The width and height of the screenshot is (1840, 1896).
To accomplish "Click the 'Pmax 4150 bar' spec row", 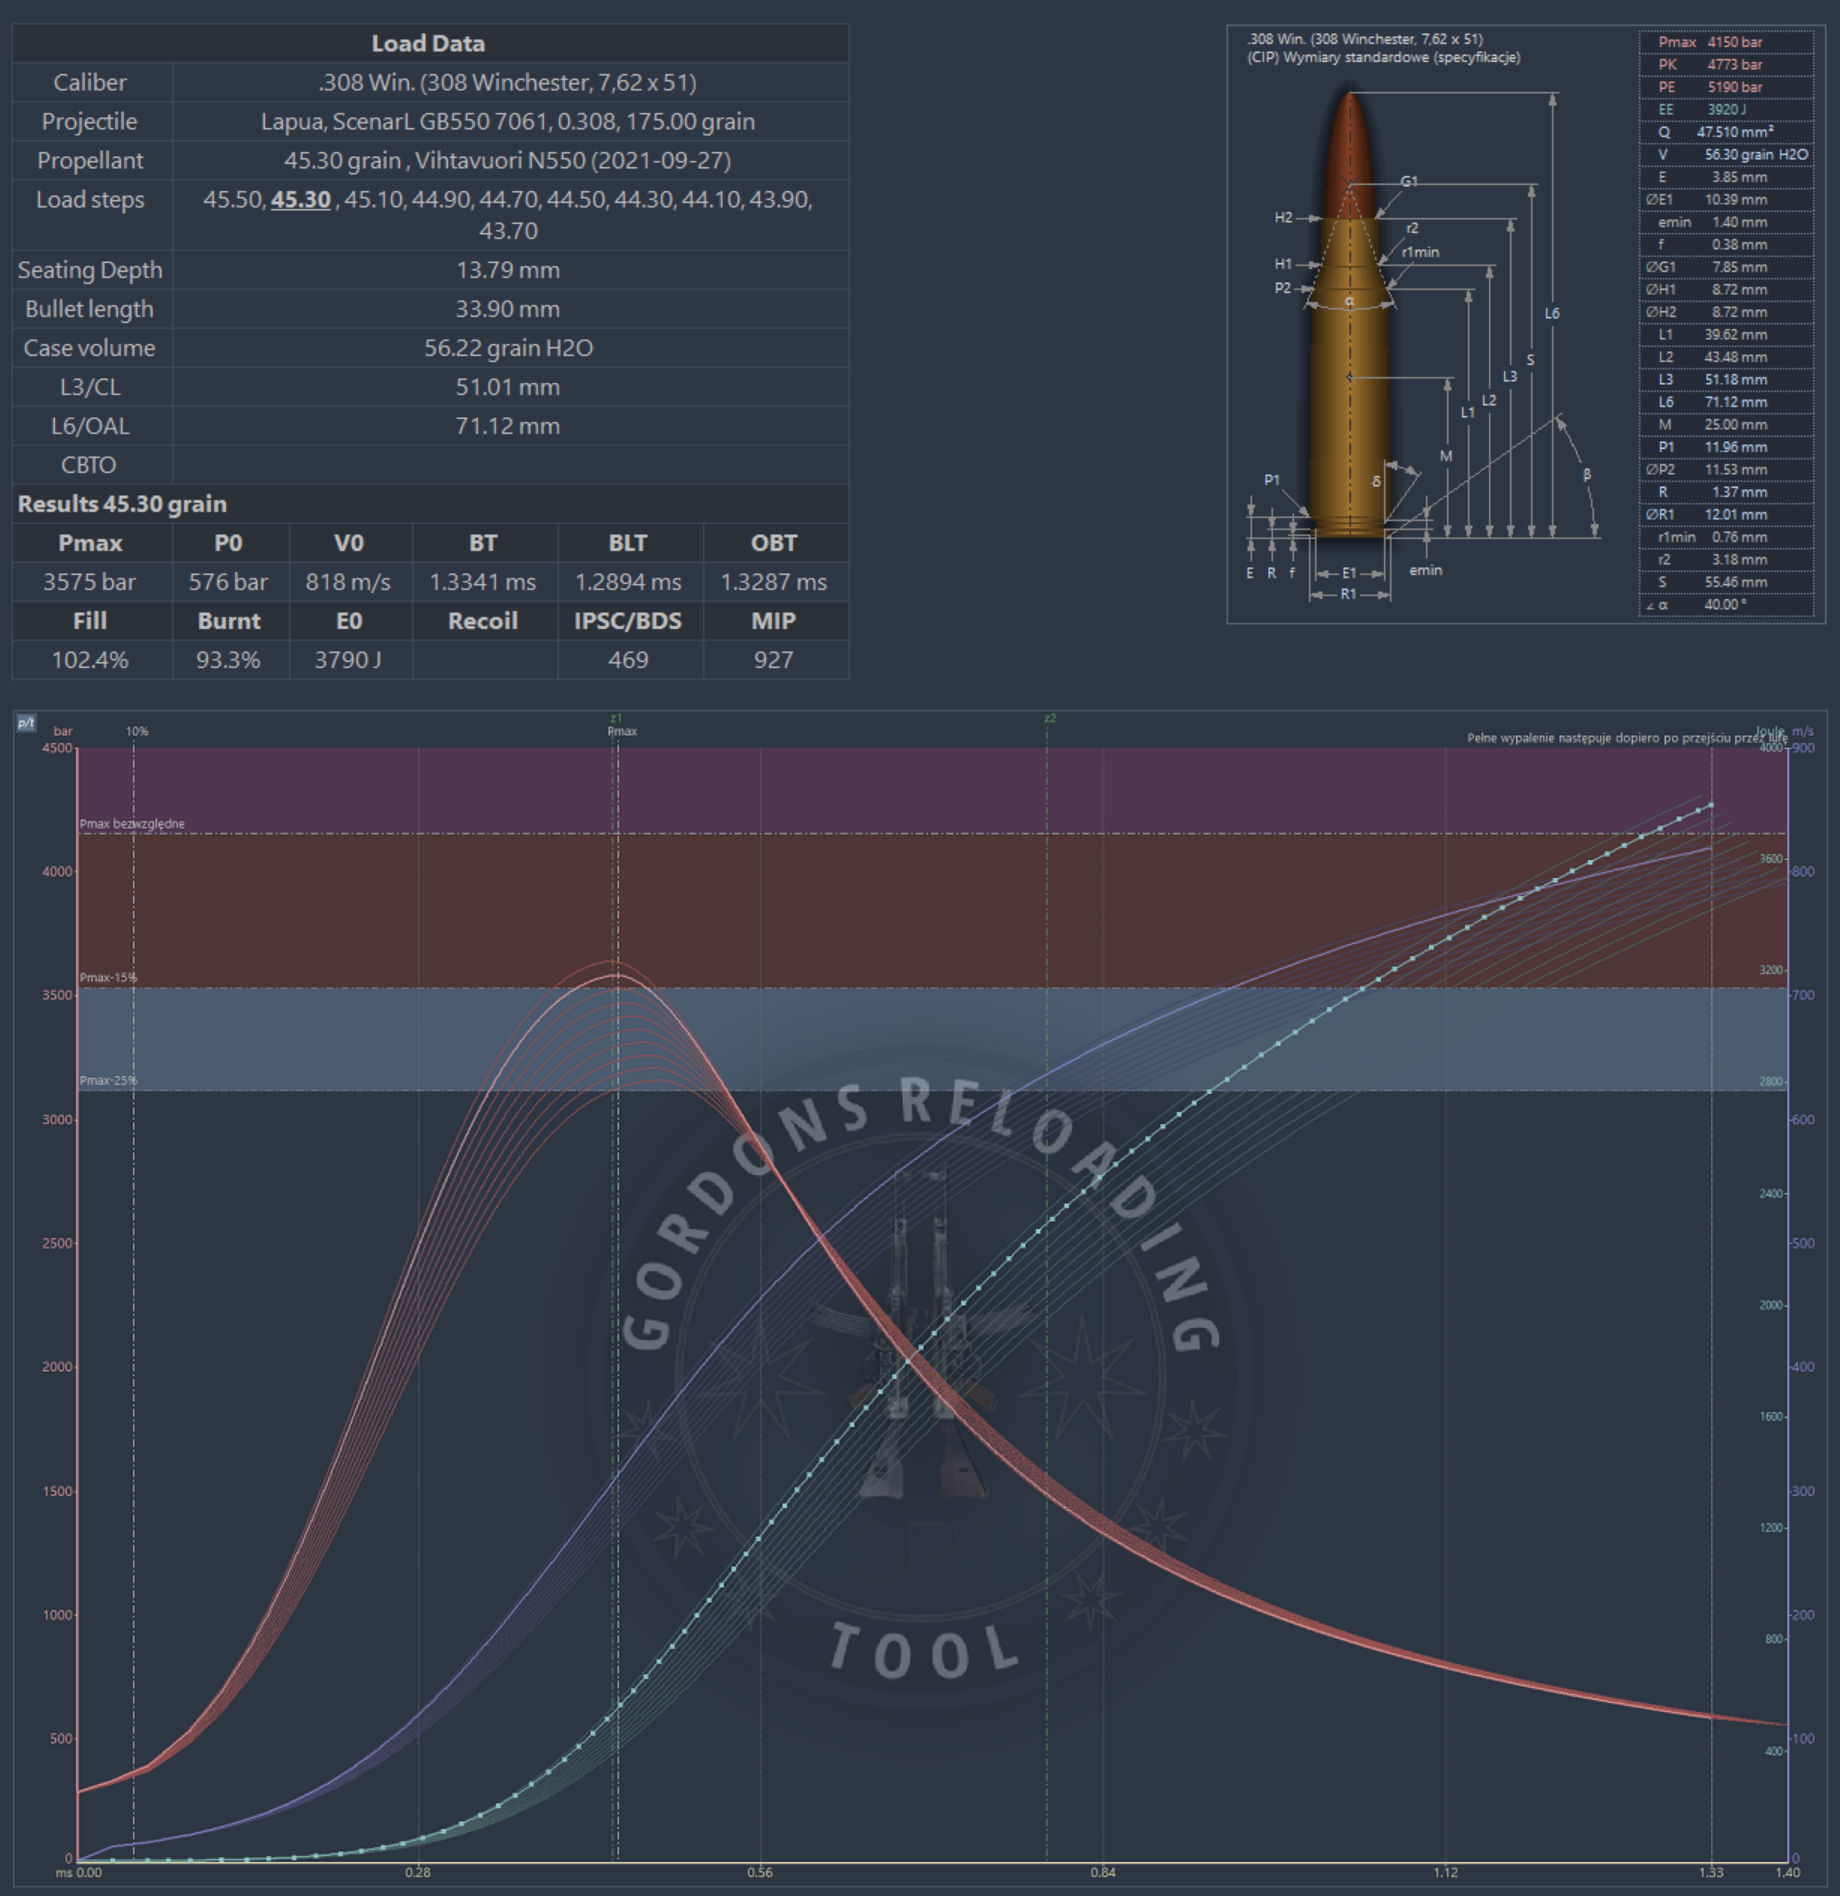I will pyautogui.click(x=1727, y=42).
